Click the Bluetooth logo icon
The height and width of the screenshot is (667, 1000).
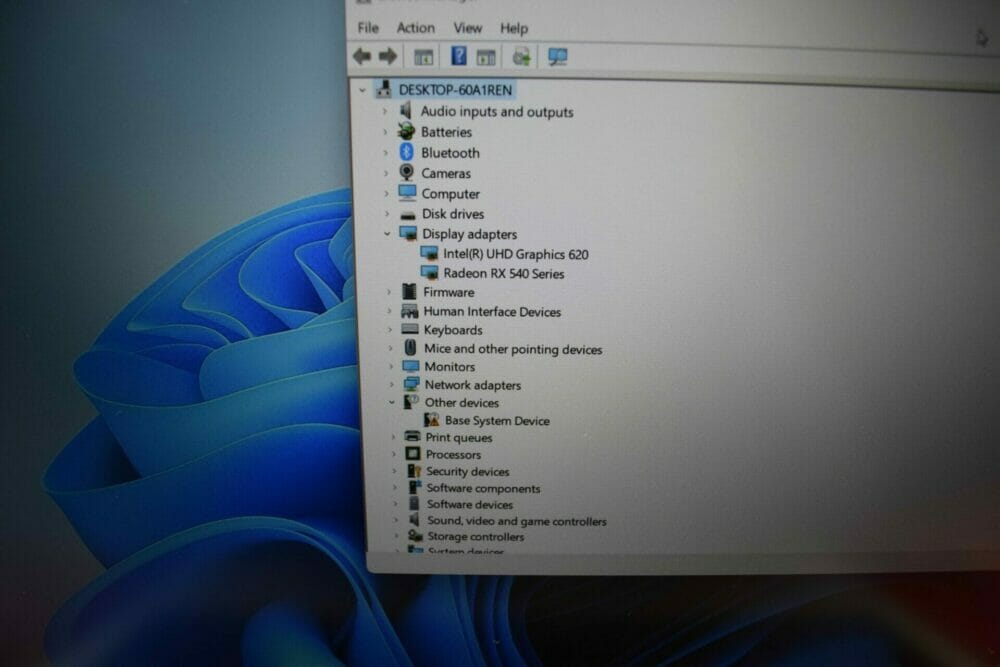(407, 152)
